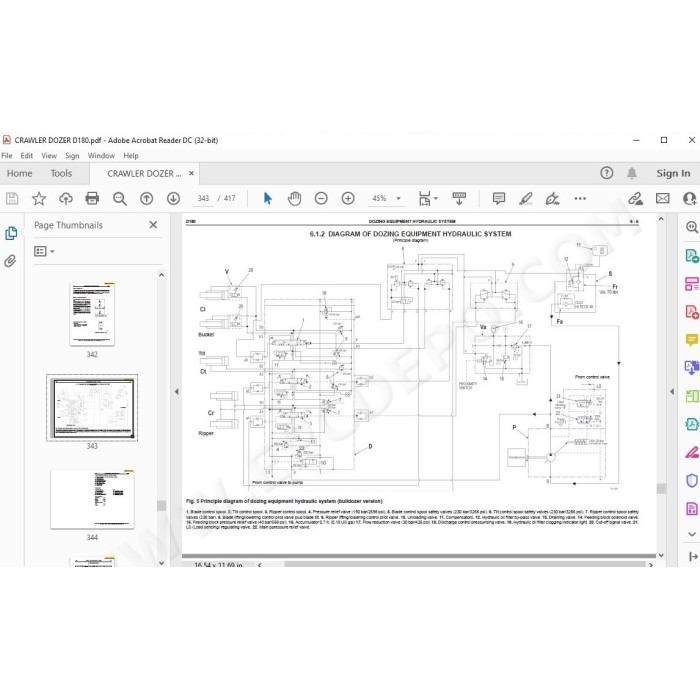Activate the Hand pan tool
This screenshot has width=700, height=700.
point(294,198)
